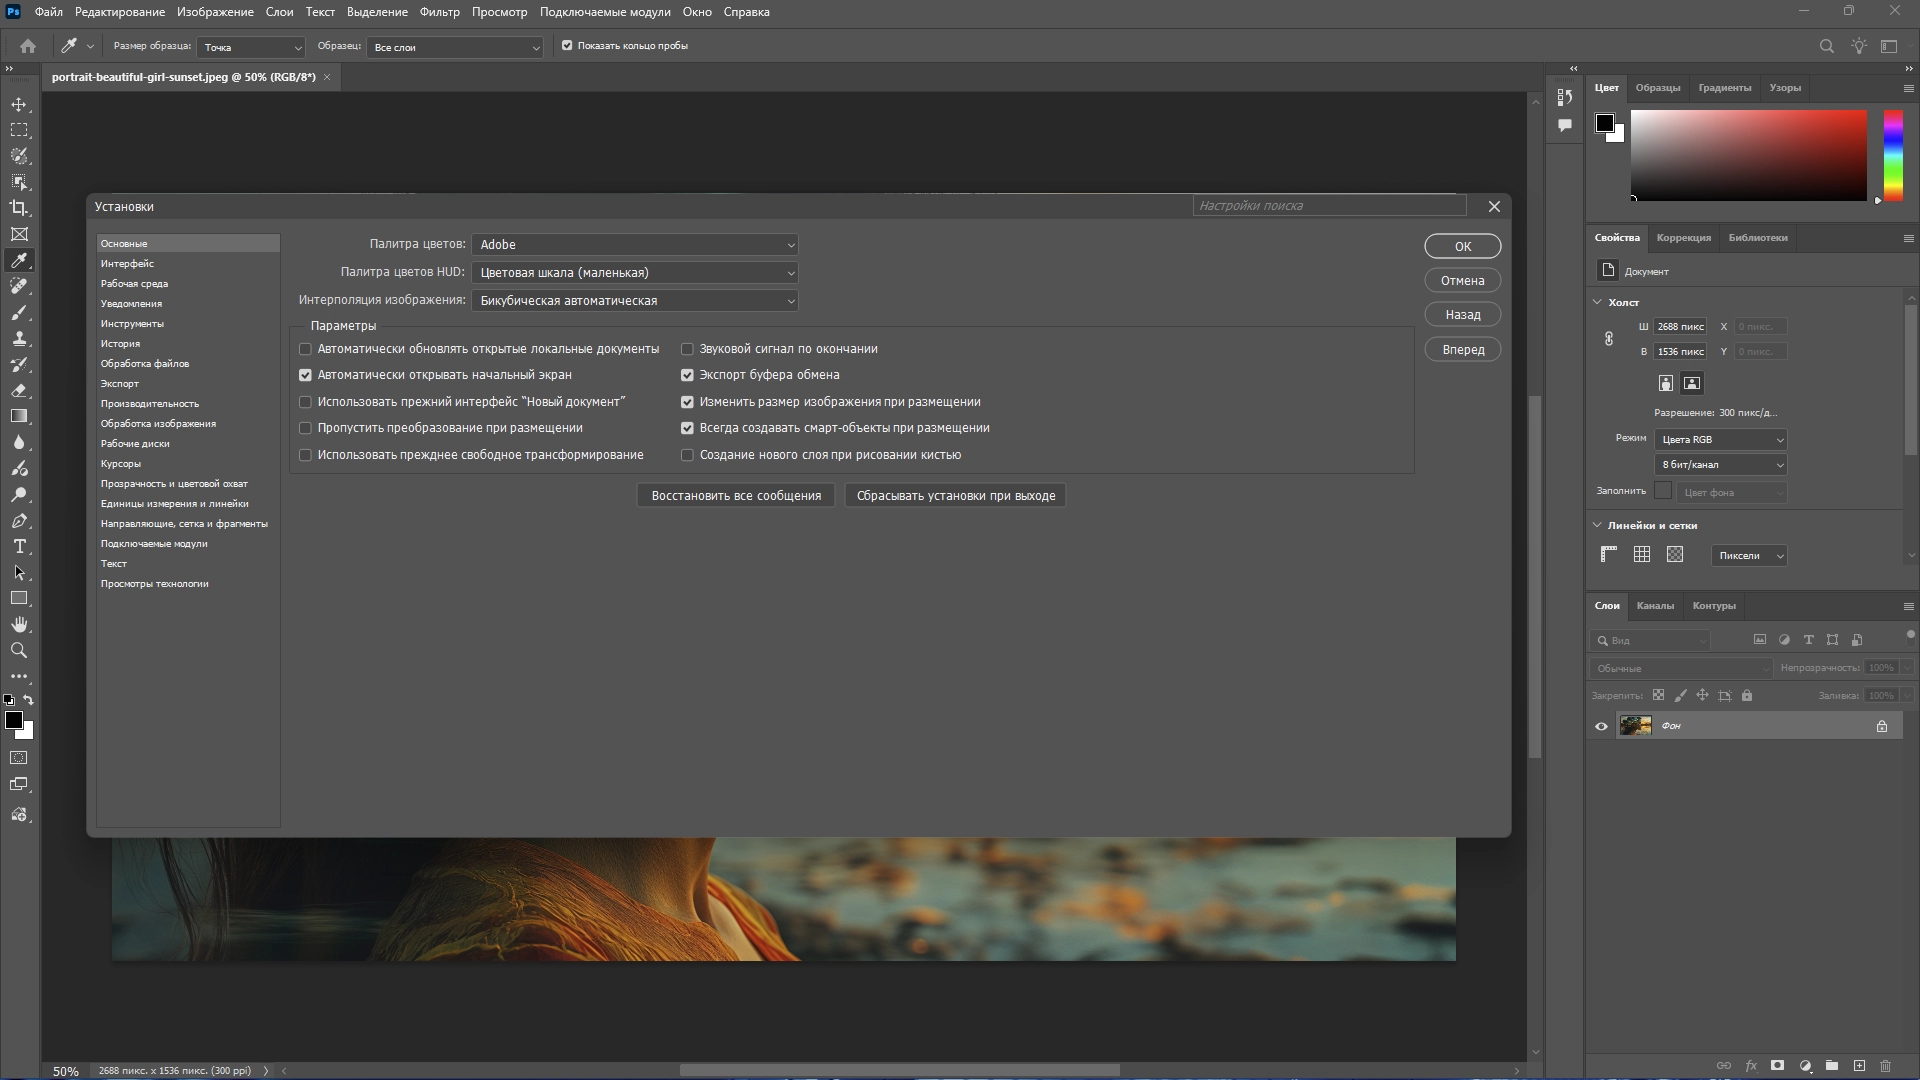The width and height of the screenshot is (1920, 1080).
Task: Click the vertical hue spectrum slider
Action: [x=1893, y=155]
